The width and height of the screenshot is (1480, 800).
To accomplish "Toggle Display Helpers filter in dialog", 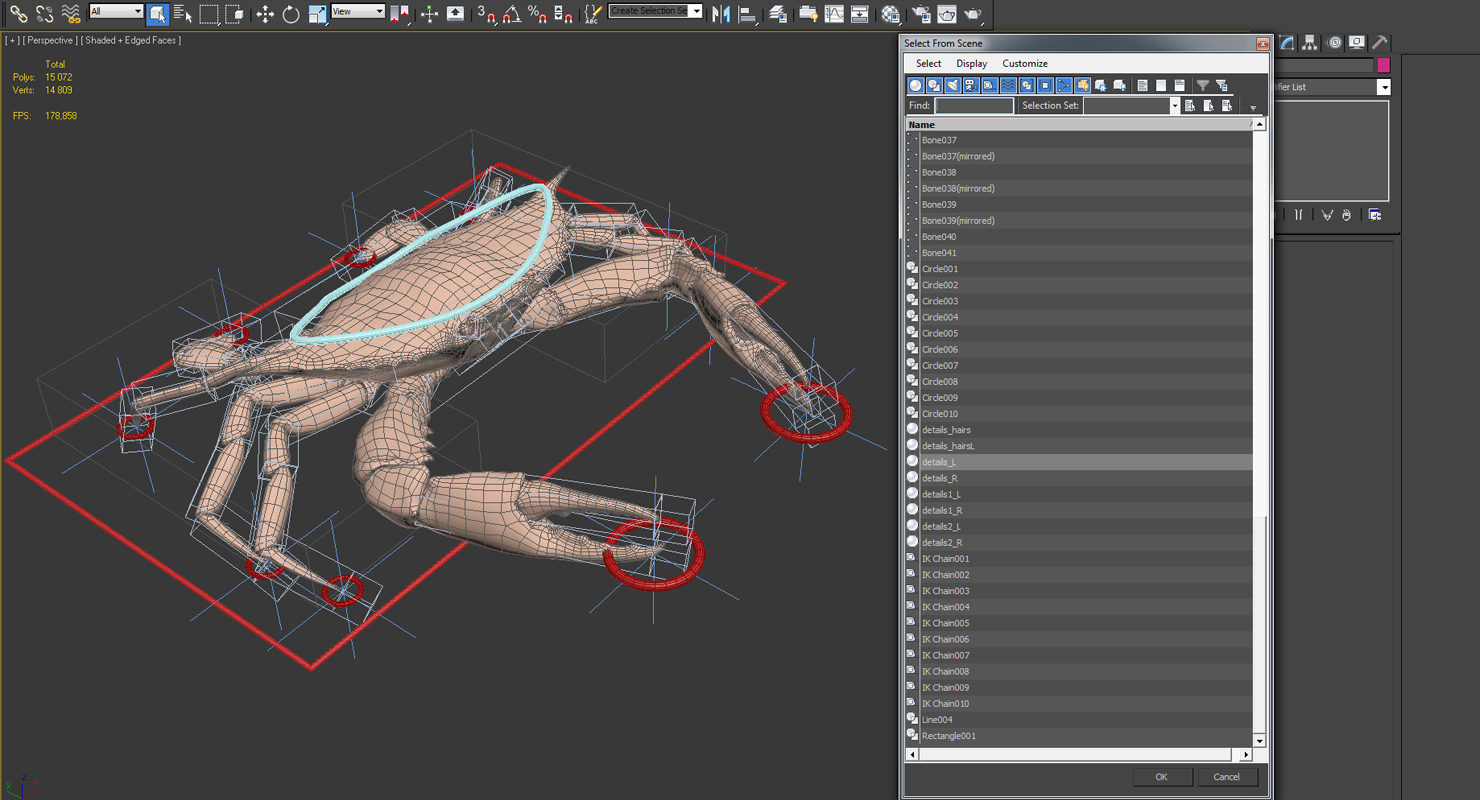I will coord(989,85).
